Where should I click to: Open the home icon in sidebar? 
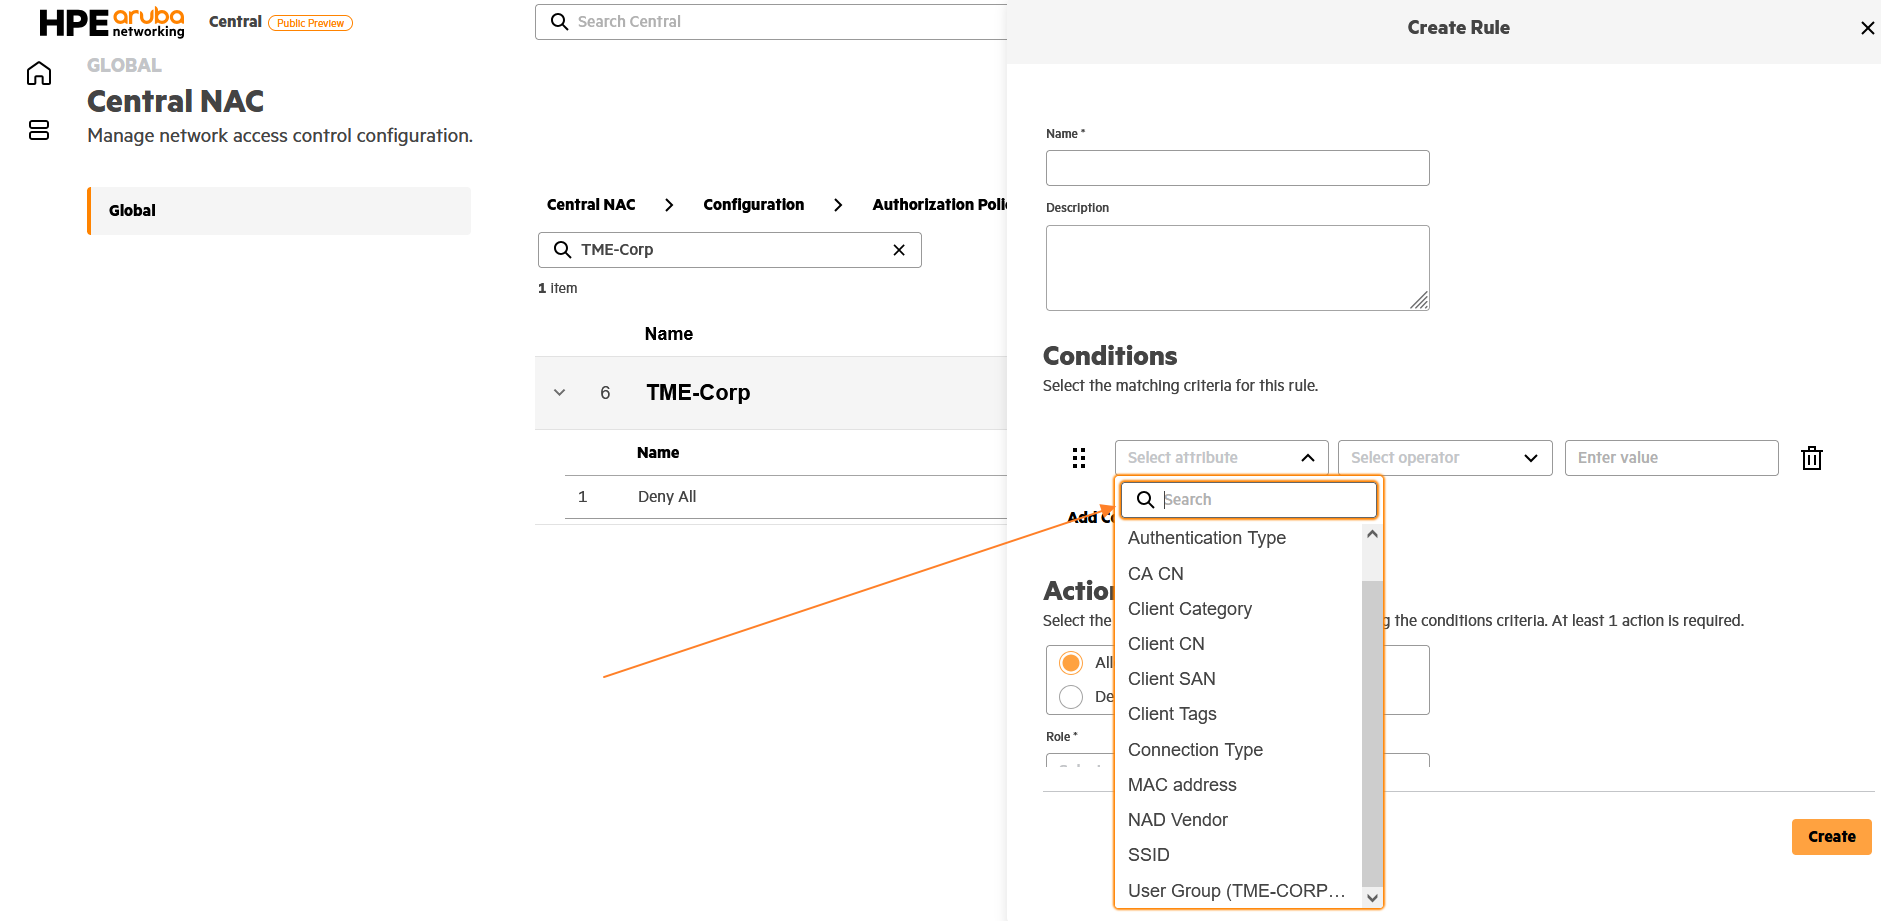(x=39, y=73)
